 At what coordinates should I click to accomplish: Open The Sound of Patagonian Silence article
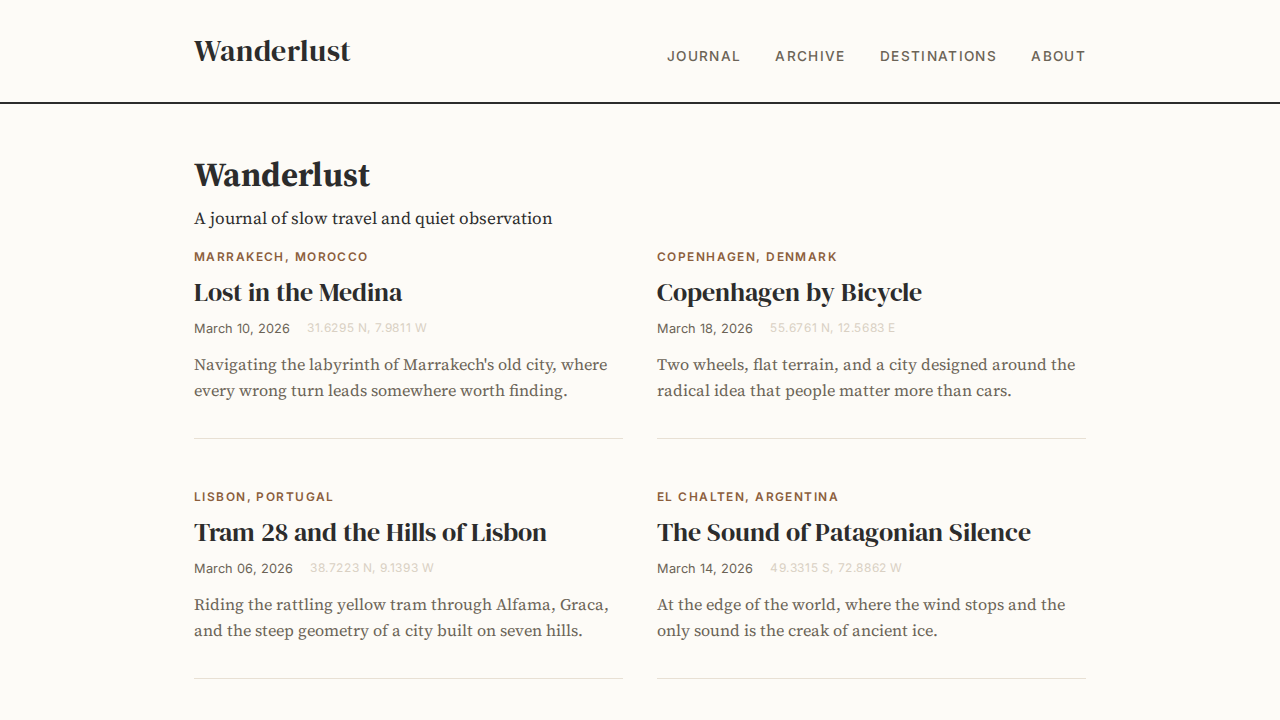[x=843, y=533]
